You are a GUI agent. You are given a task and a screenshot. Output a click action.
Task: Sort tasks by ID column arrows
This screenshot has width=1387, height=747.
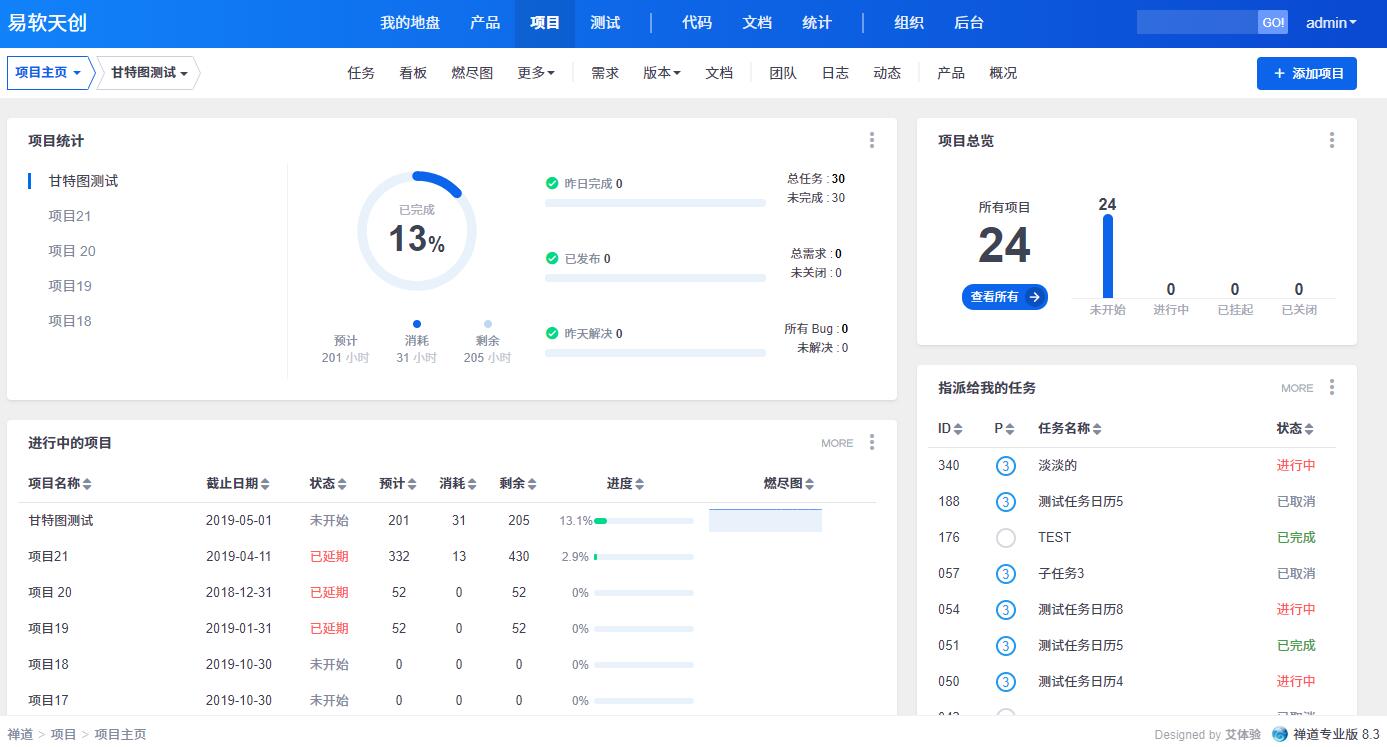[x=958, y=429]
